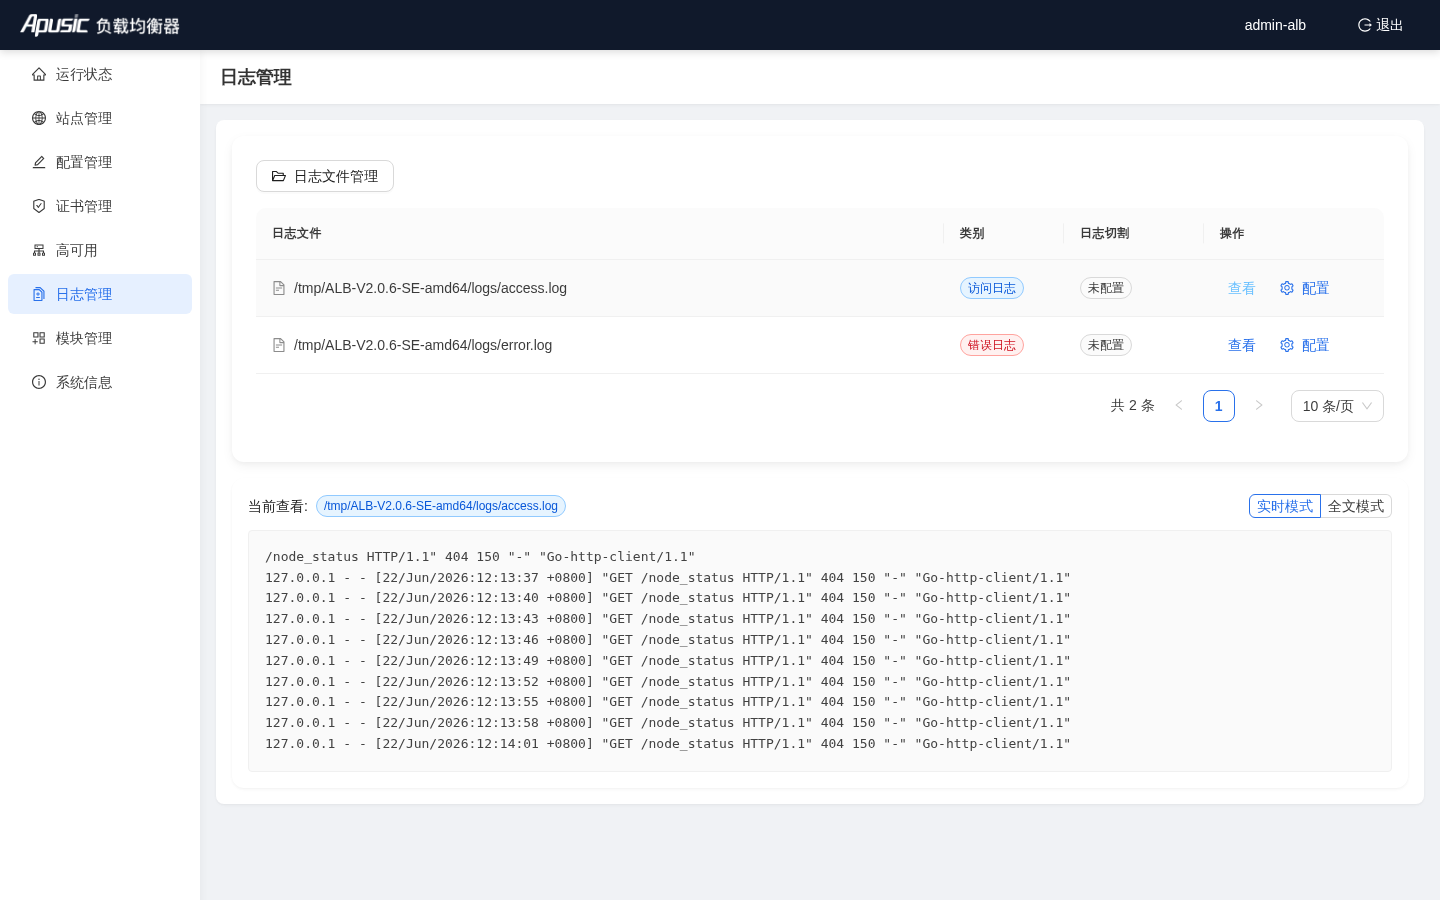Viewport: 1440px width, 900px height.
Task: Click the 站点管理 globe icon
Action: 39,118
